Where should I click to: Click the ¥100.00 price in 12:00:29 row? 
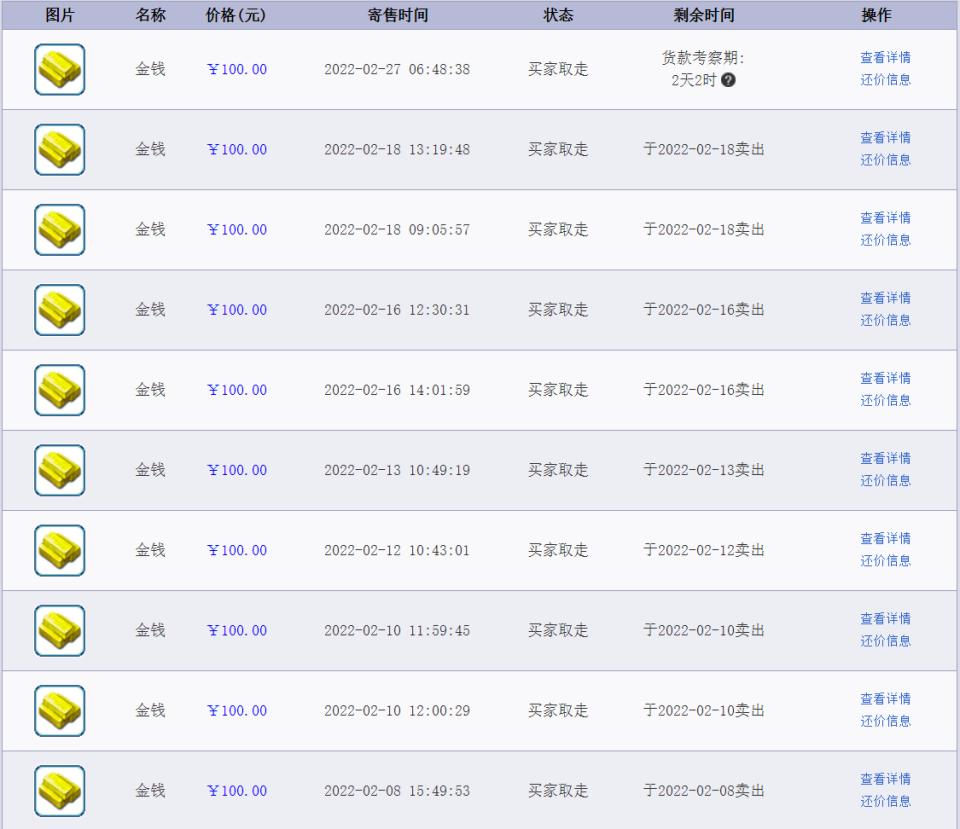tap(237, 711)
